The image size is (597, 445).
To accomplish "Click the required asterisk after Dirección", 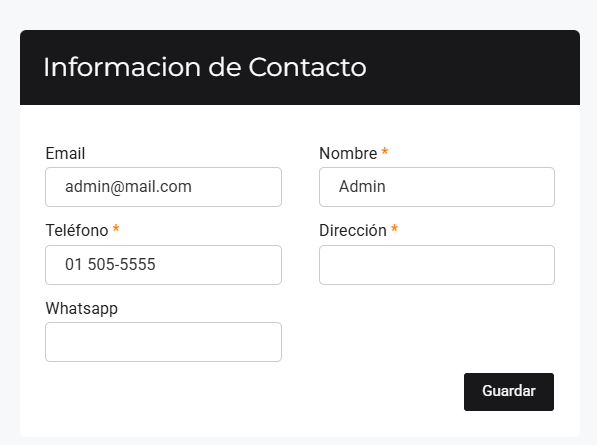I will pyautogui.click(x=394, y=229).
